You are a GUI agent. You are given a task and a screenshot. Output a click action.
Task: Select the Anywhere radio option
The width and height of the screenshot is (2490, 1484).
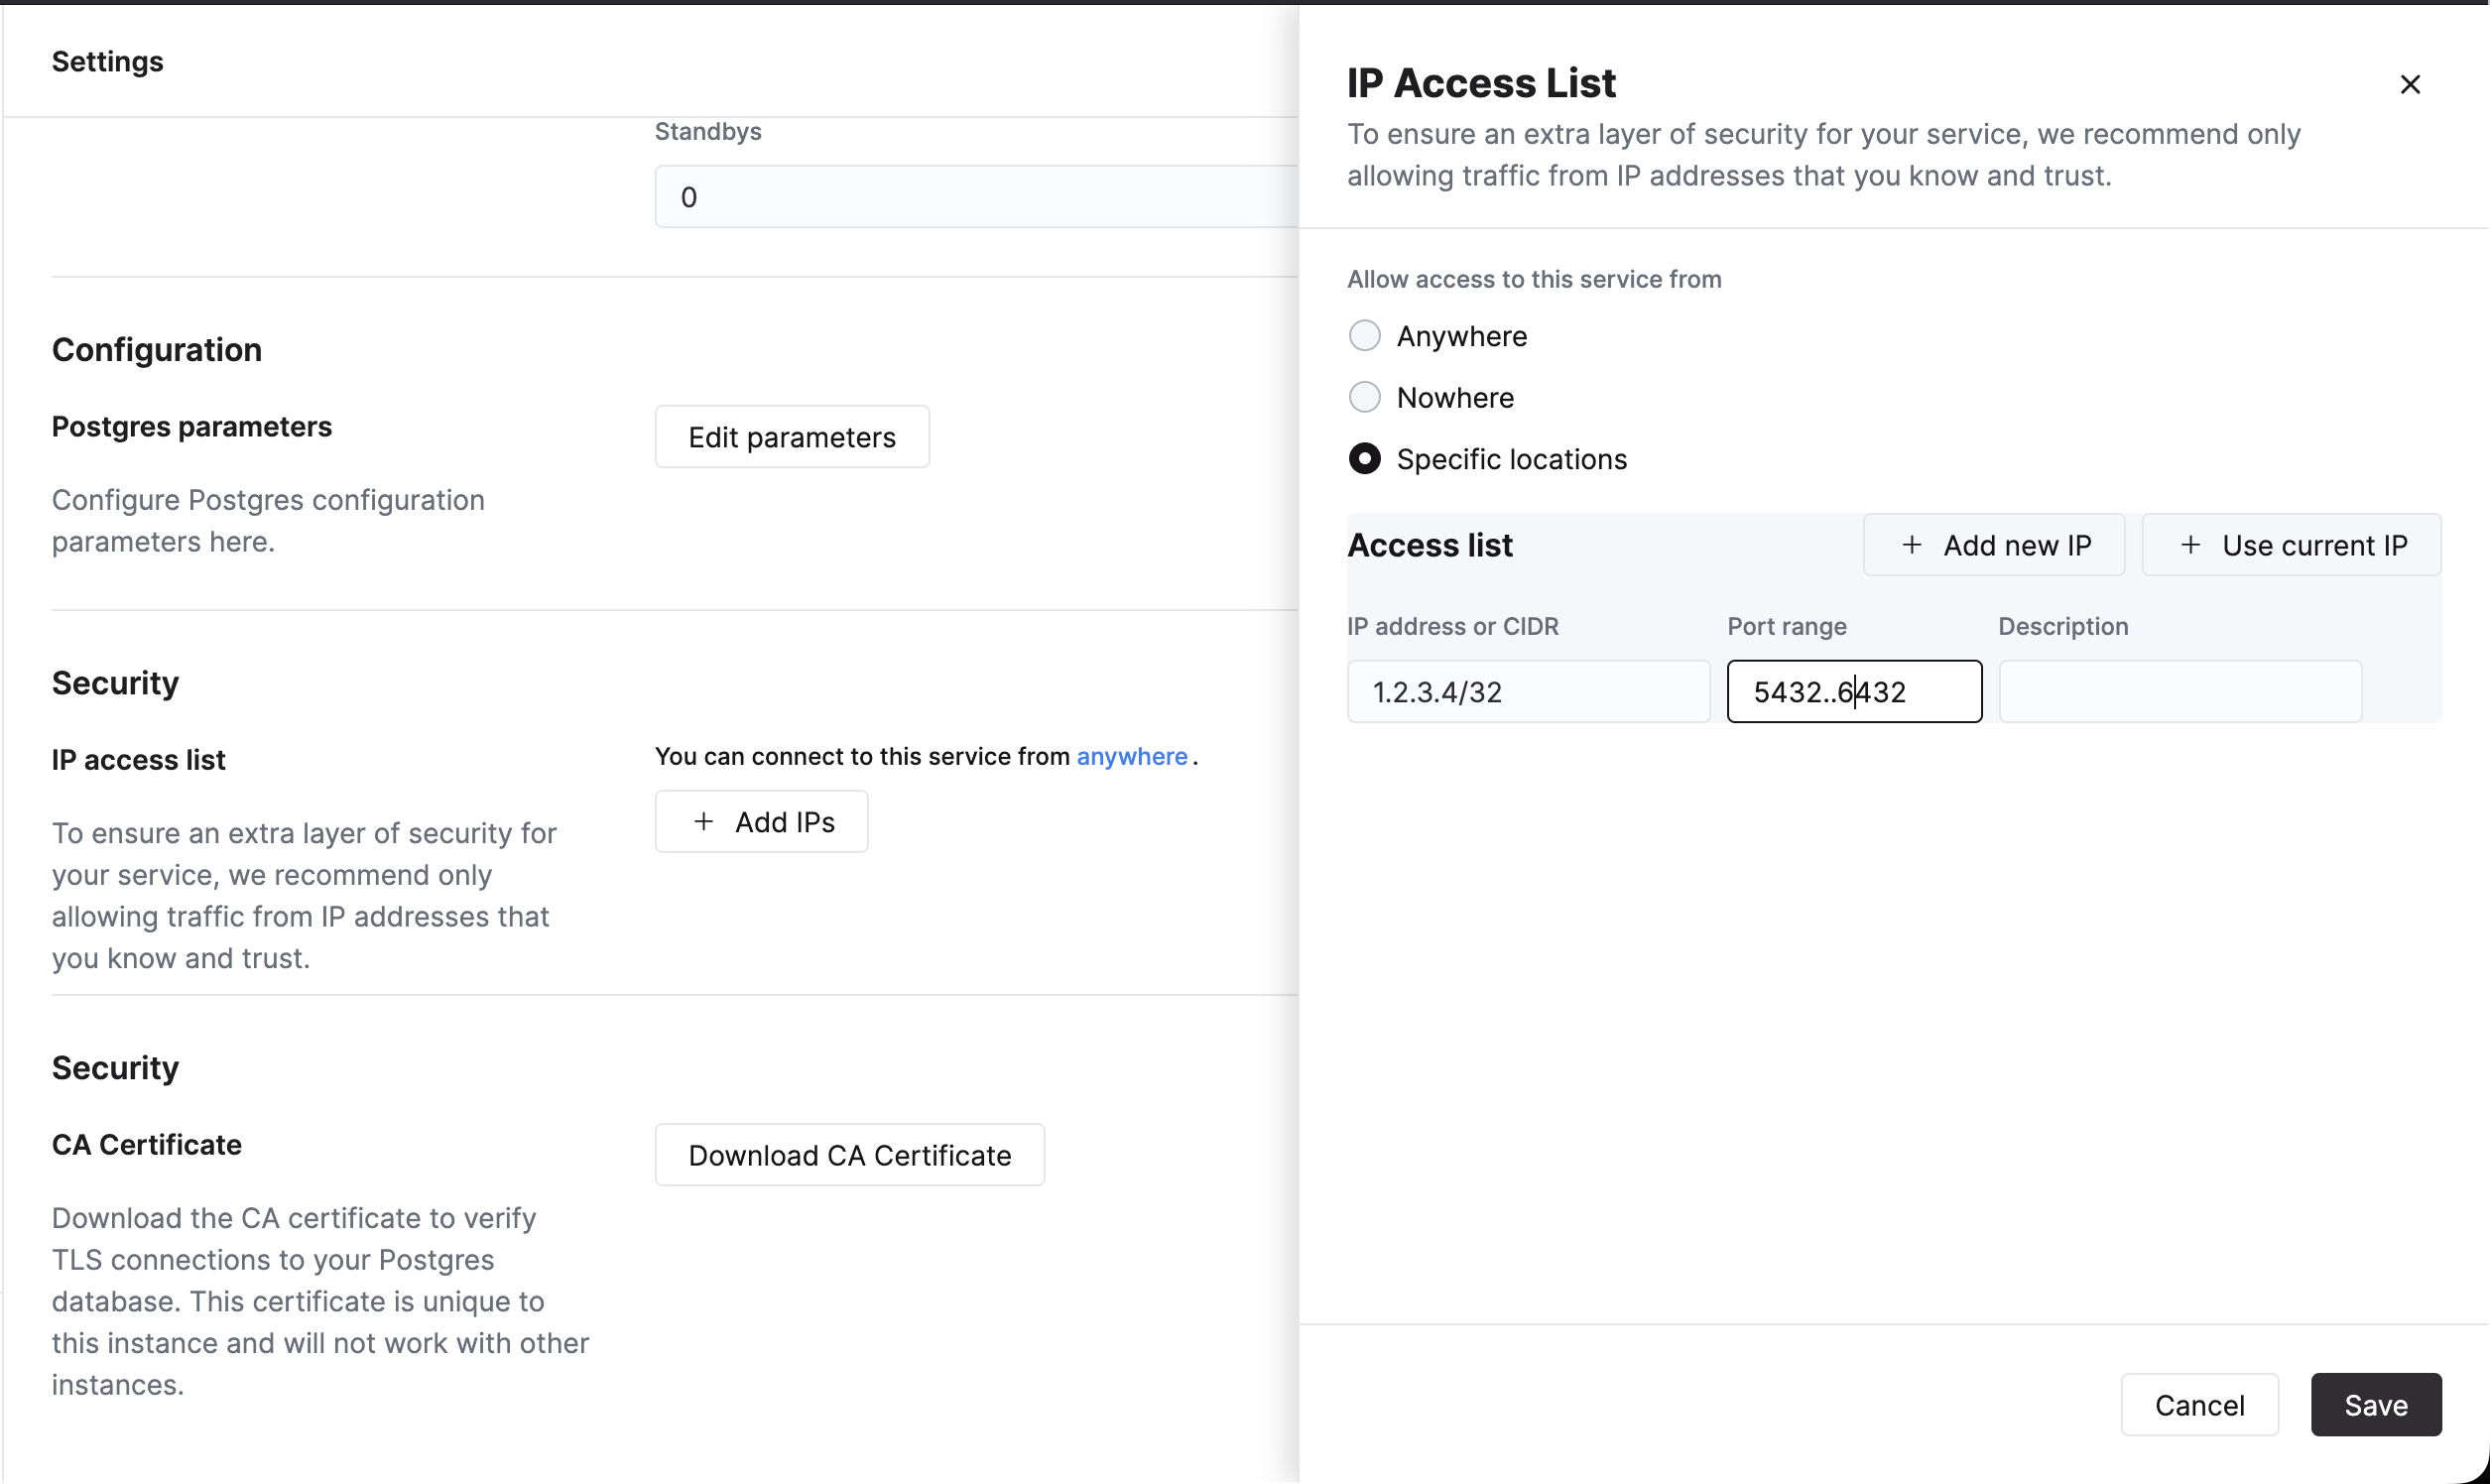(x=1364, y=335)
